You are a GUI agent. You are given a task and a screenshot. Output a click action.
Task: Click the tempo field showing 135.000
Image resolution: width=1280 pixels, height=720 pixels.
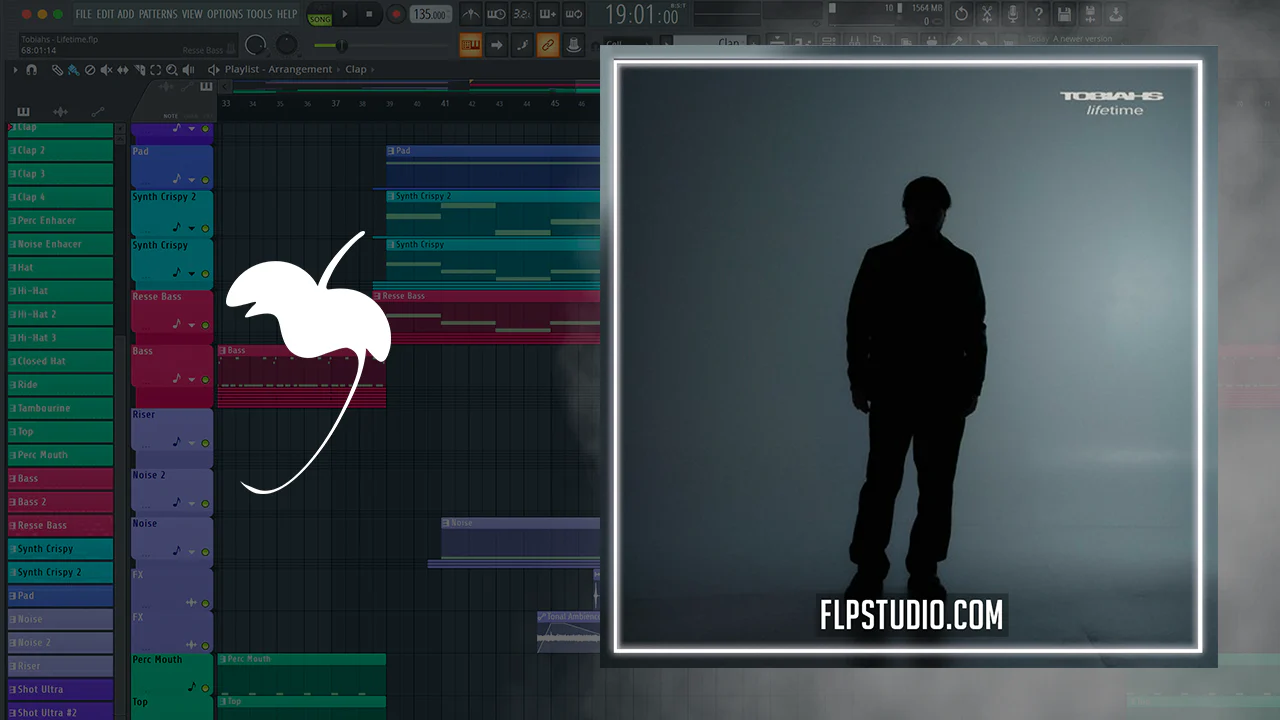tap(430, 15)
